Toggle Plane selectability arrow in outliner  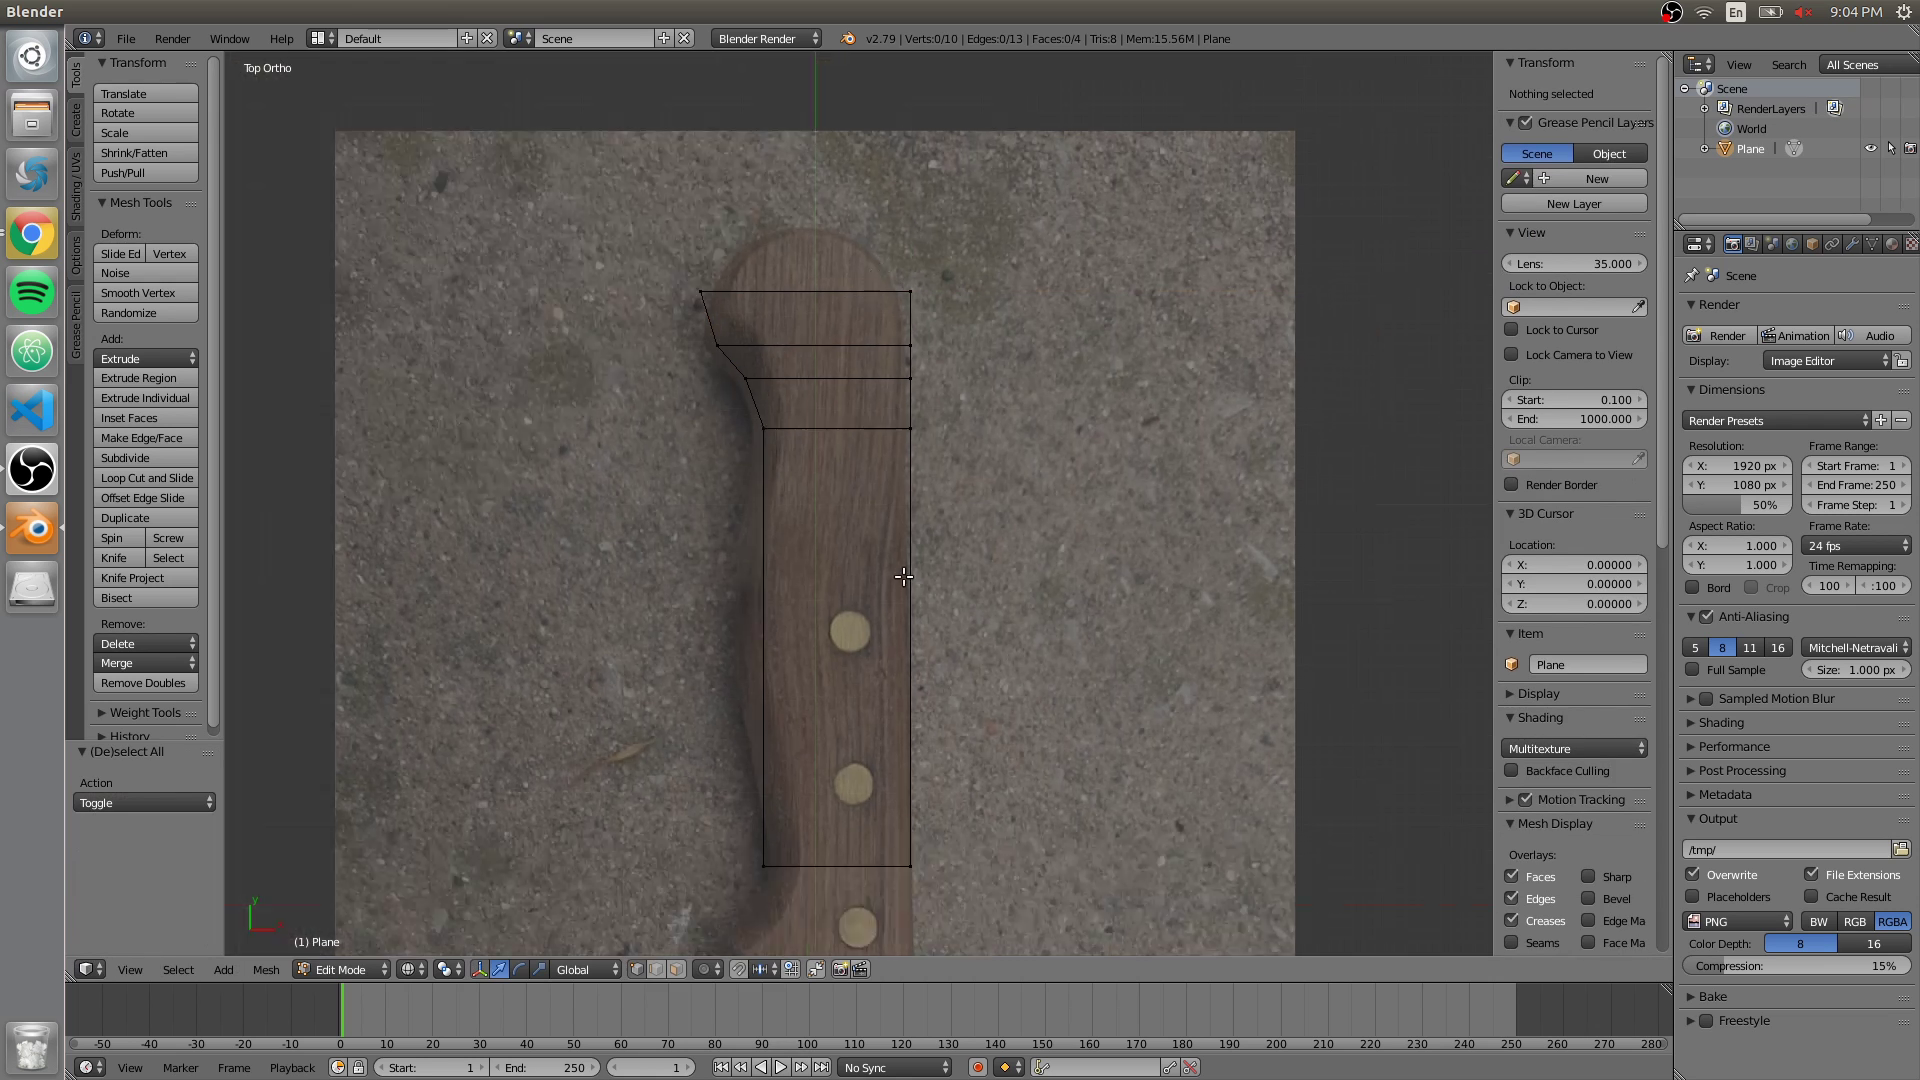pos(1890,148)
